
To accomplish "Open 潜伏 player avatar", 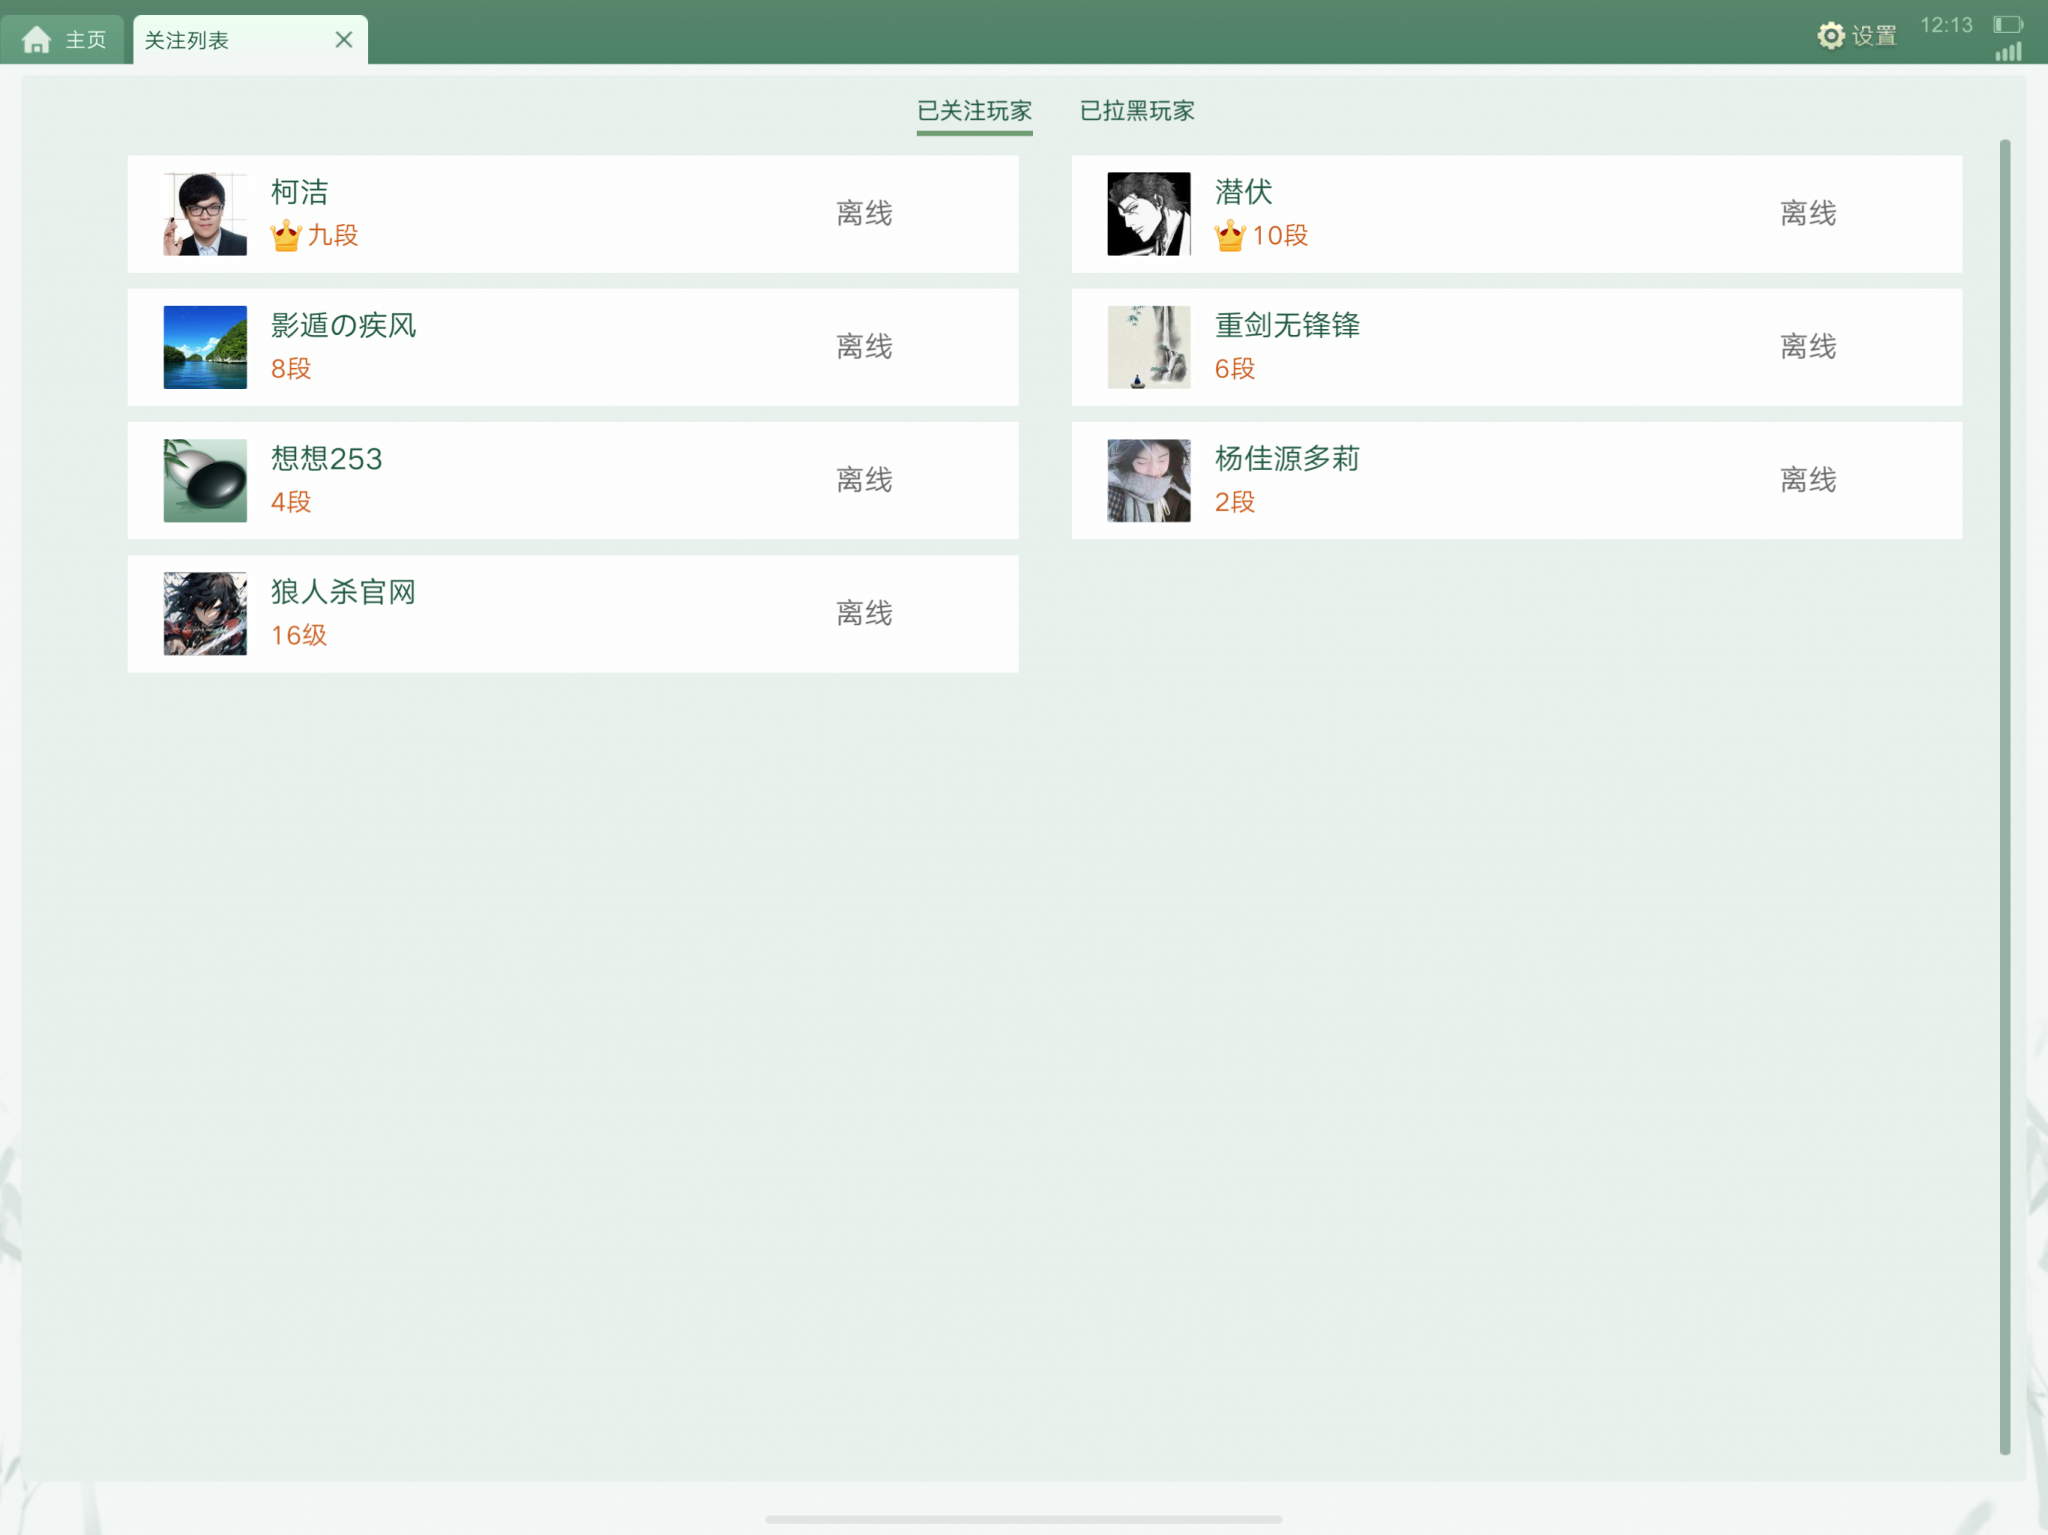I will pos(1149,214).
